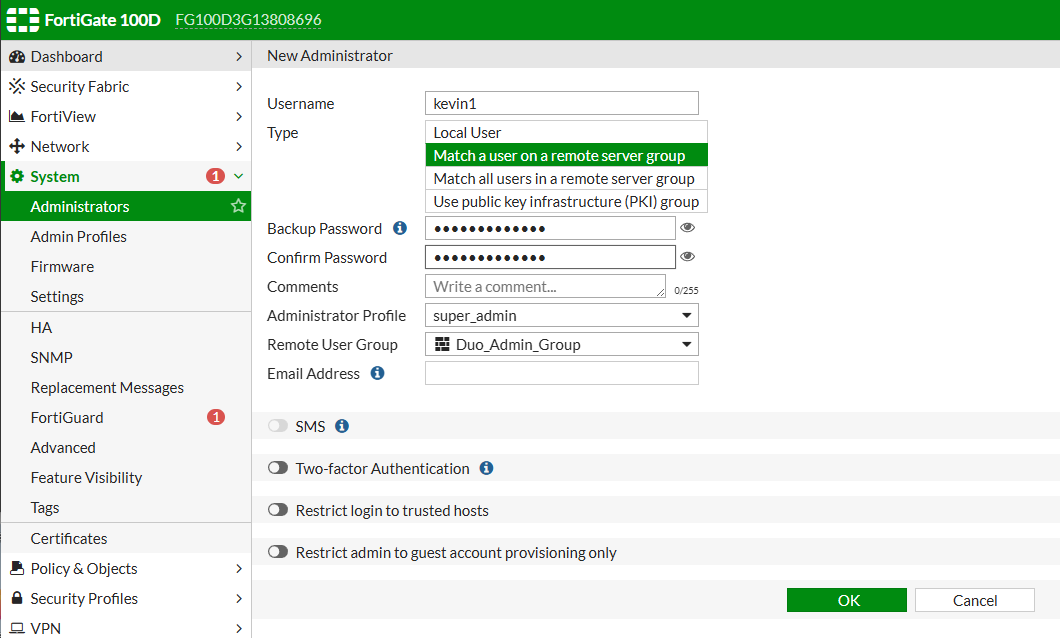Click the Dashboard gauge icon
The width and height of the screenshot is (1060, 638).
pos(17,57)
